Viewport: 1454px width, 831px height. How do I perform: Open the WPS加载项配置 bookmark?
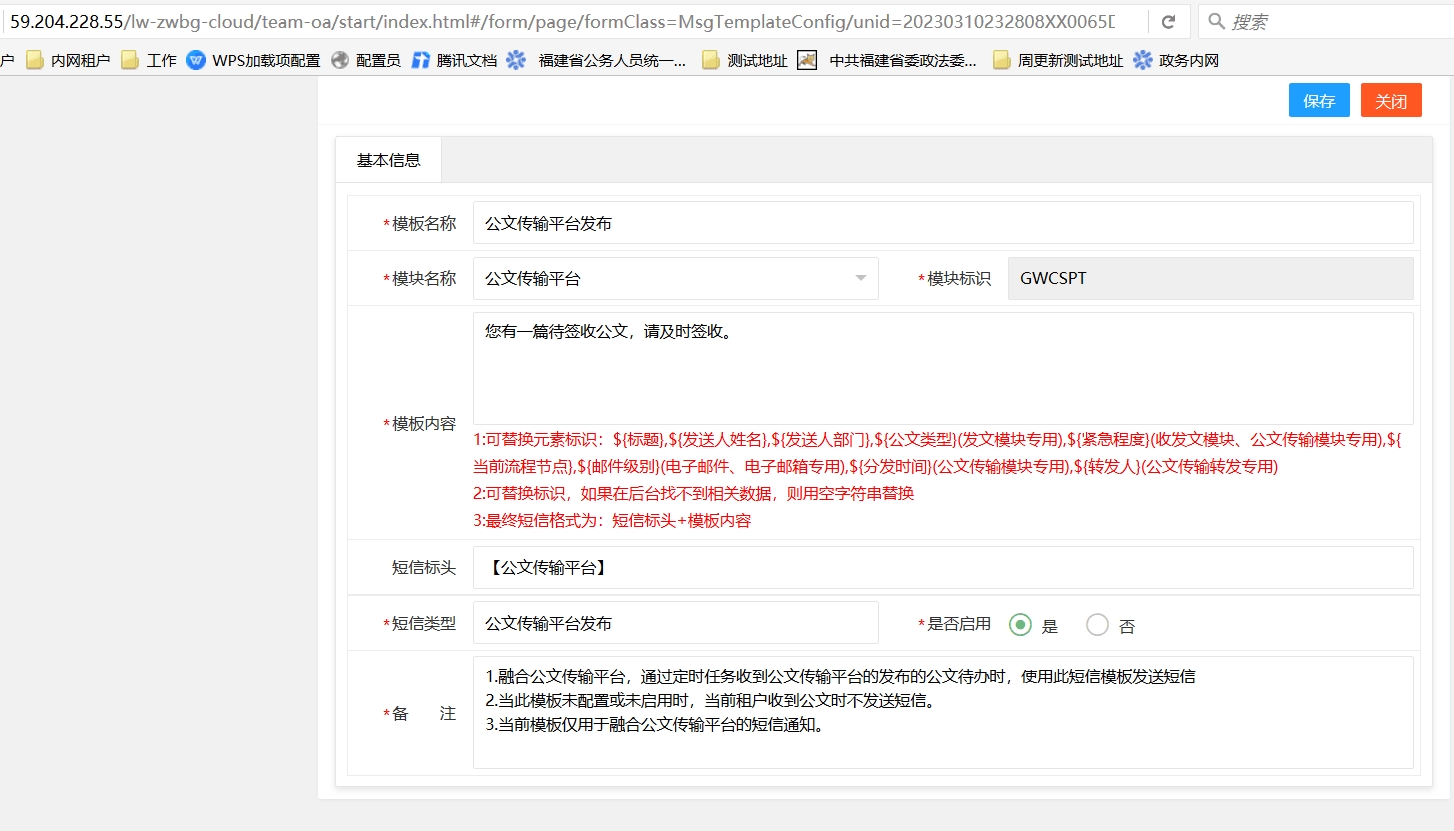coord(254,60)
